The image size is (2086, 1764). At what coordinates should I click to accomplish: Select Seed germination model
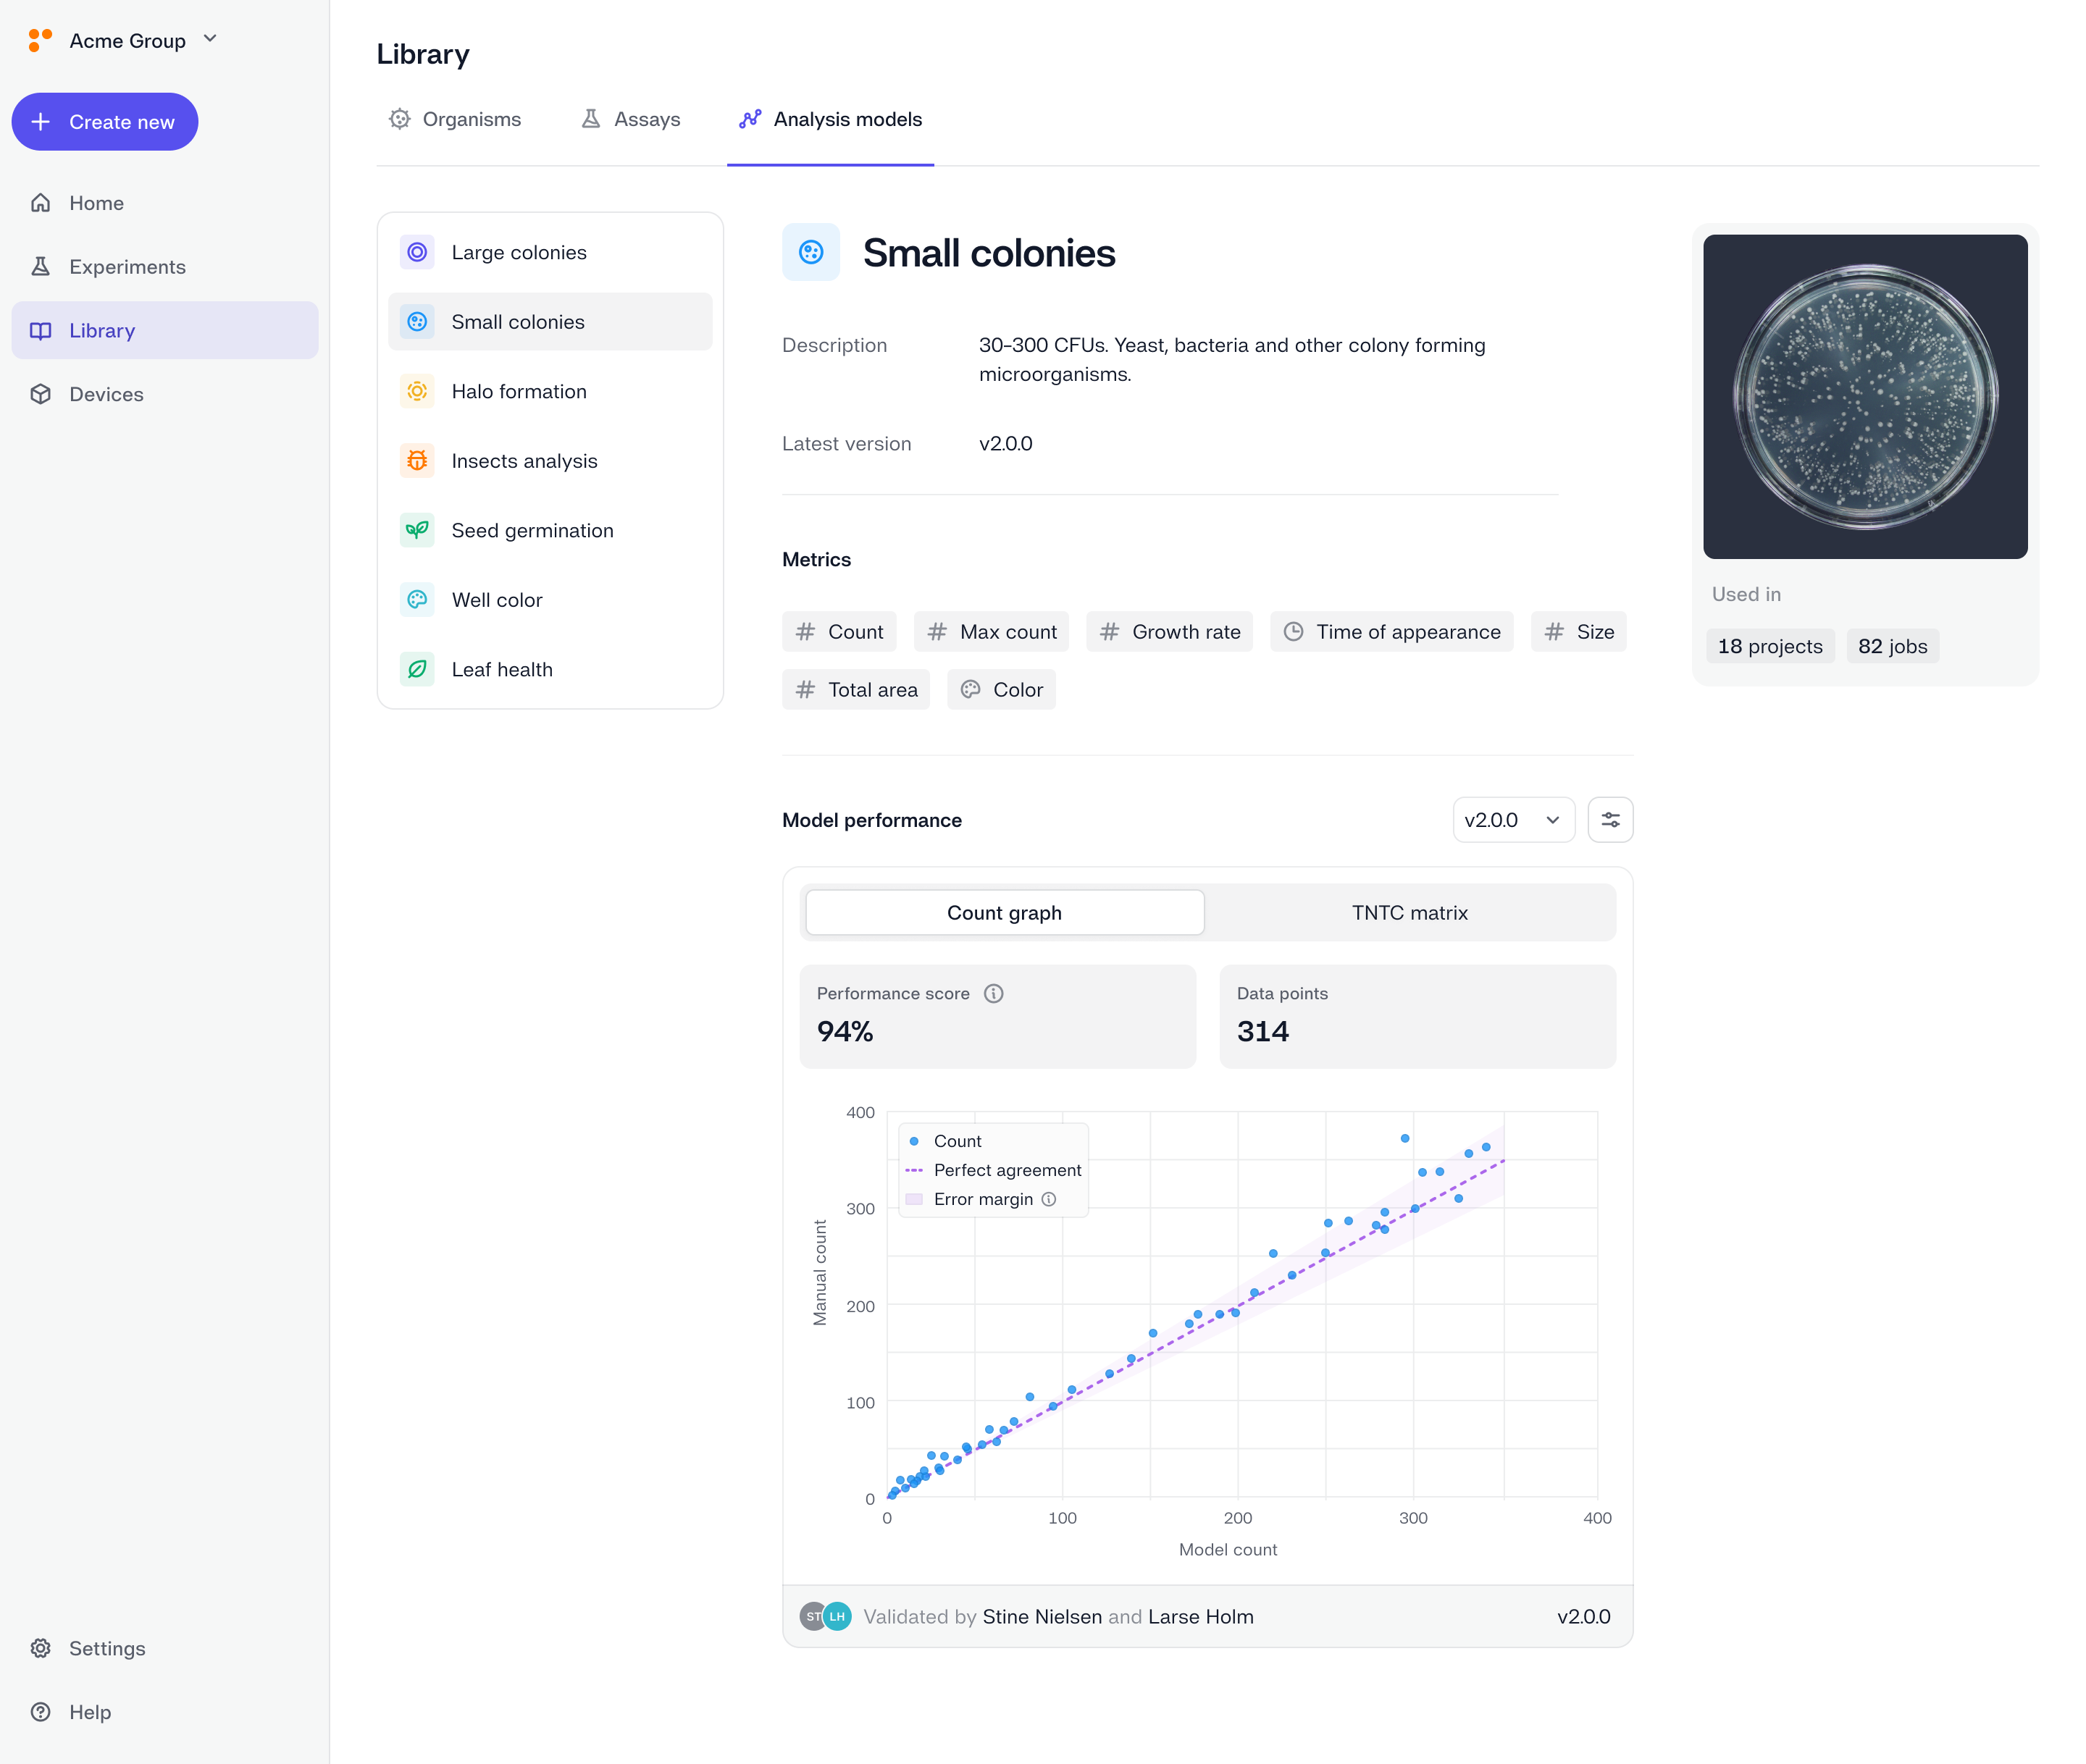(550, 530)
